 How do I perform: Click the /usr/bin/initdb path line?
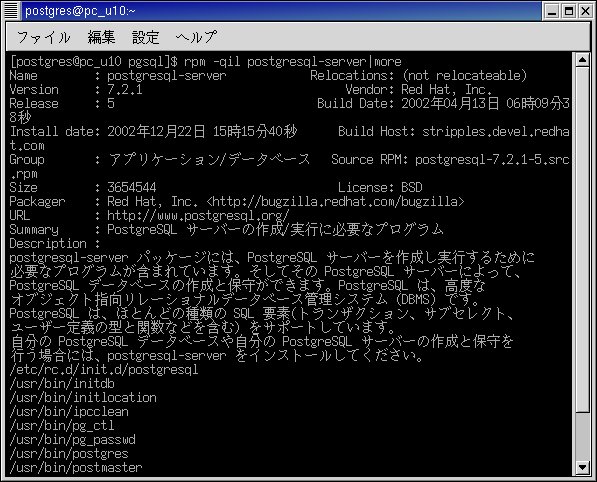[62, 384]
